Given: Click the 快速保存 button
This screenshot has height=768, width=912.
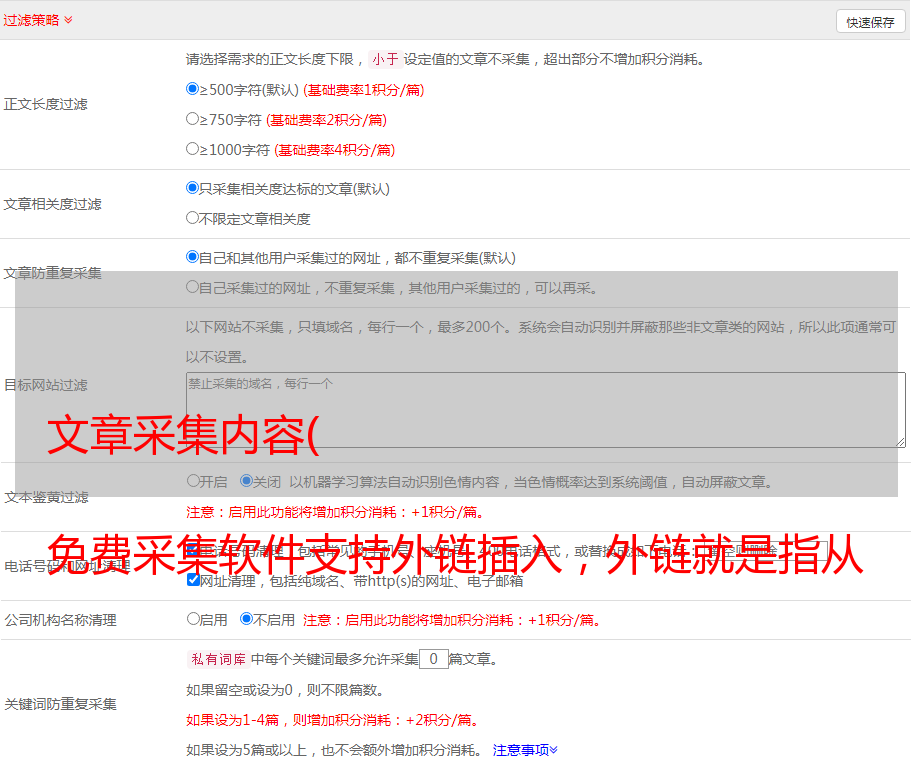Looking at the screenshot, I should [x=870, y=22].
